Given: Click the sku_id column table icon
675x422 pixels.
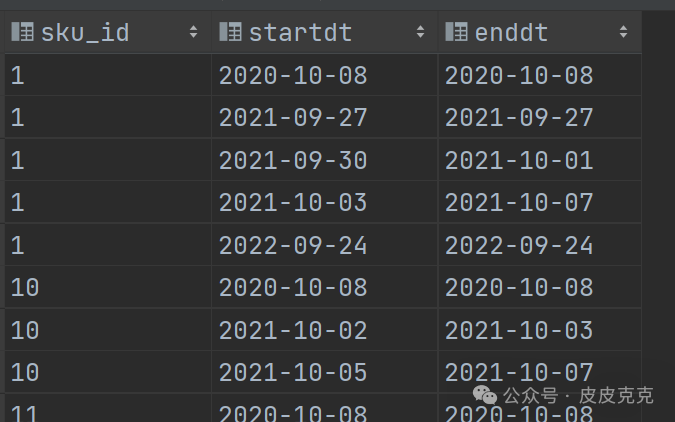Looking at the screenshot, I should 22,32.
